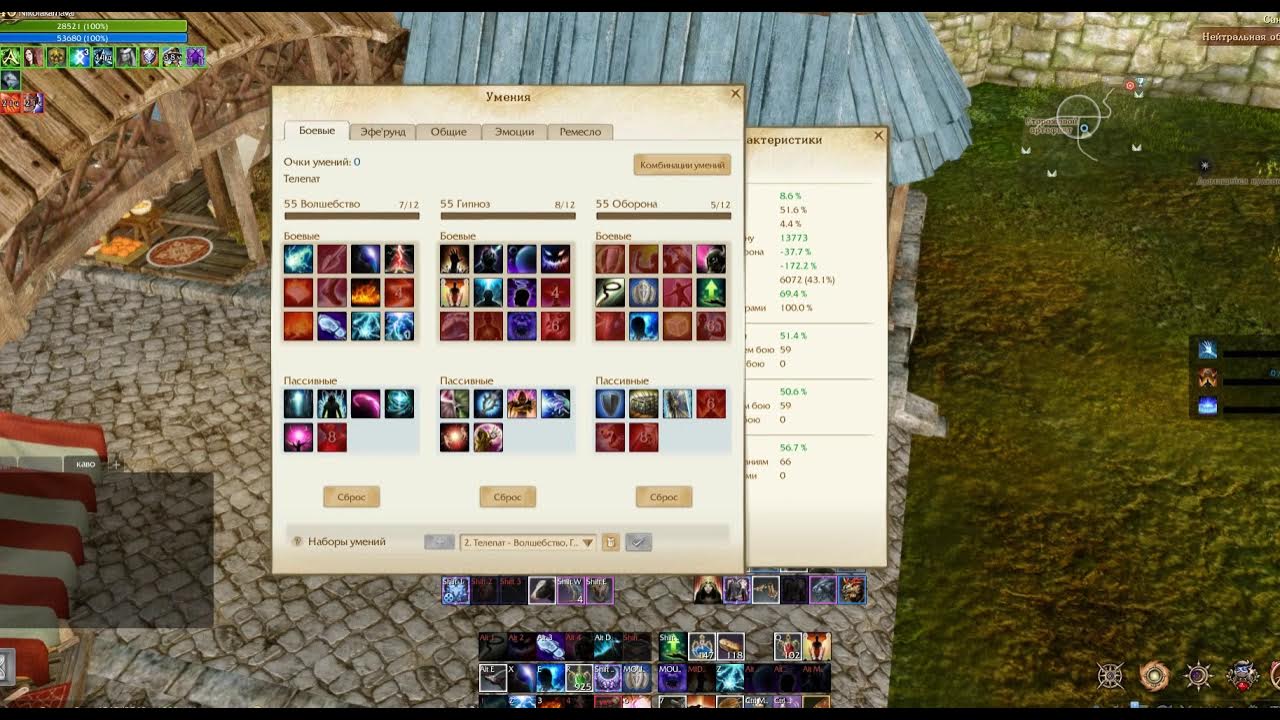Reset Гипноз skills with Сброс
Image resolution: width=1280 pixels, height=720 pixels.
[508, 497]
